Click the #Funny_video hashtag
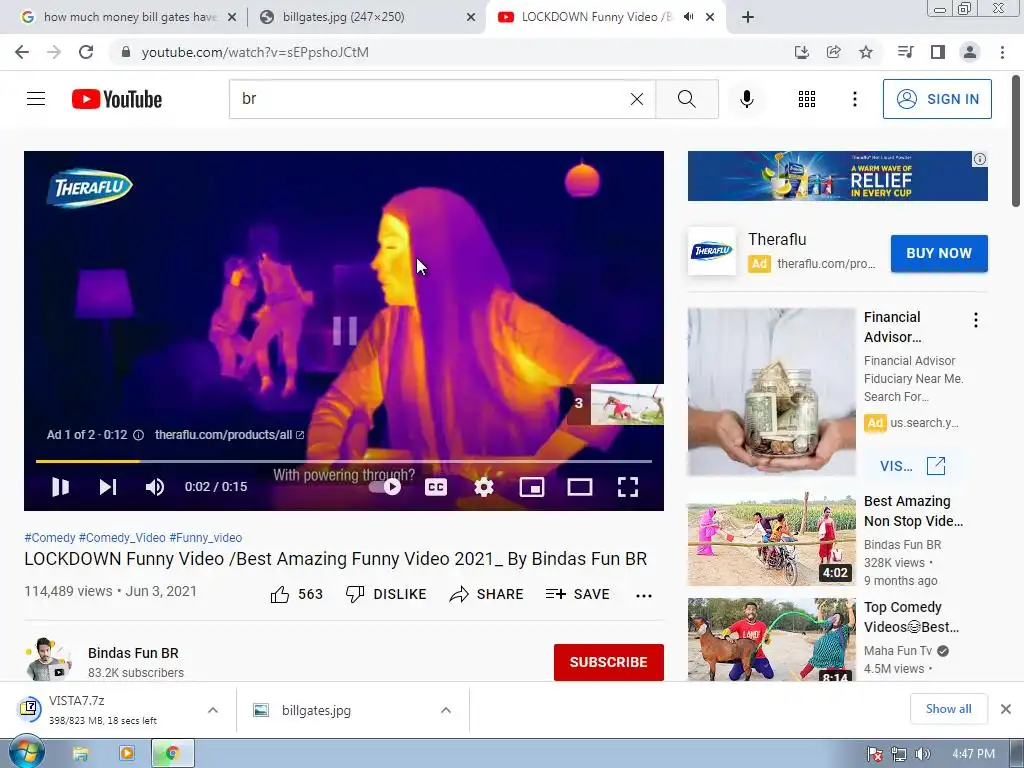The height and width of the screenshot is (768, 1024). coord(206,537)
